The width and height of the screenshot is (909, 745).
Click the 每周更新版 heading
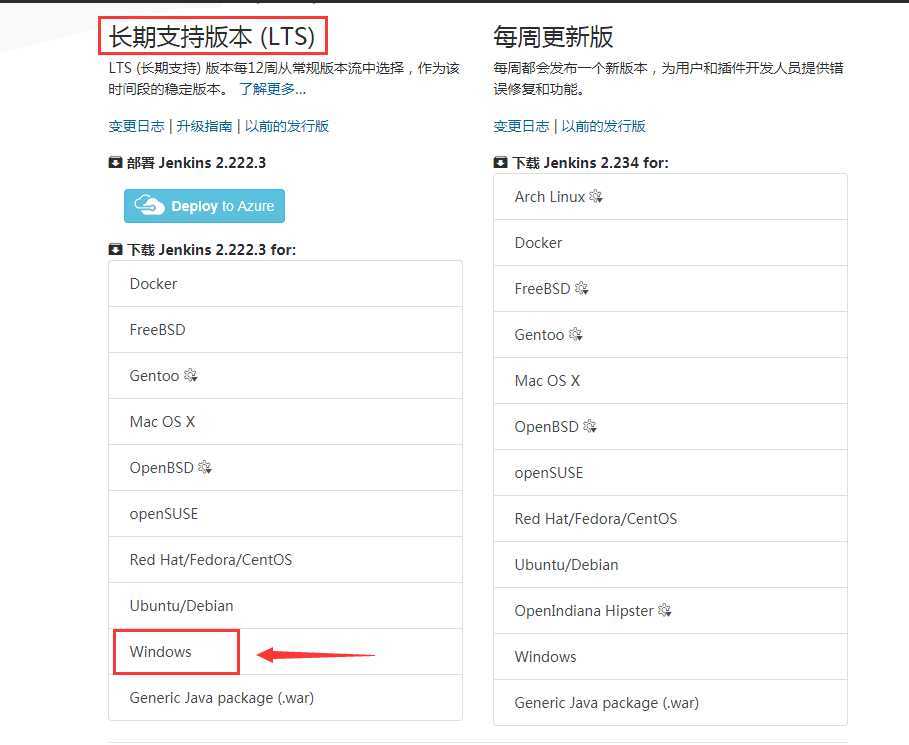553,37
